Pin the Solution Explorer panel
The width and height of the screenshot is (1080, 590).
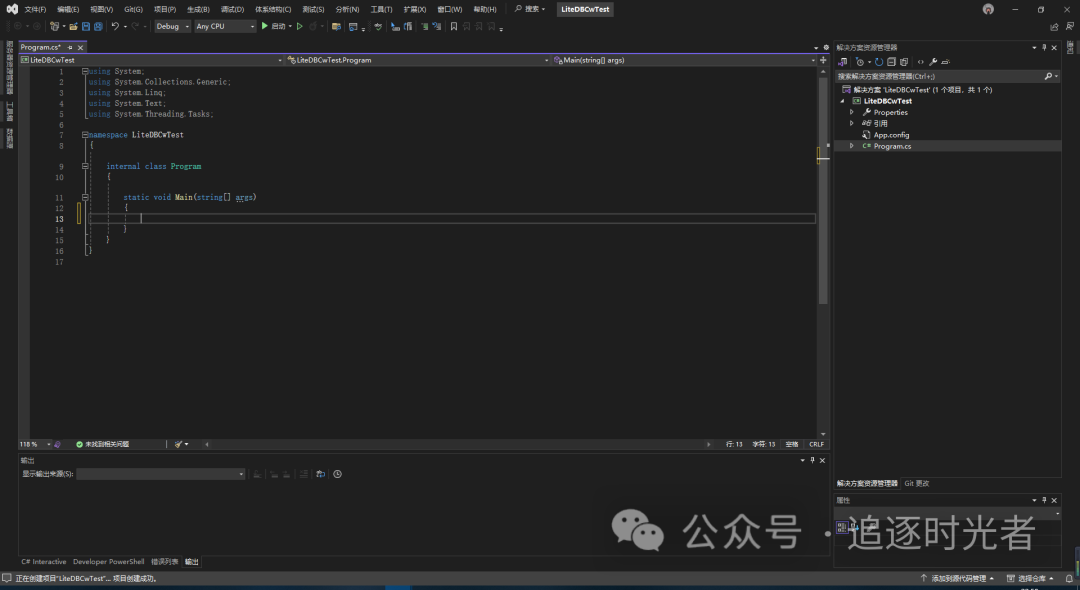(1044, 48)
